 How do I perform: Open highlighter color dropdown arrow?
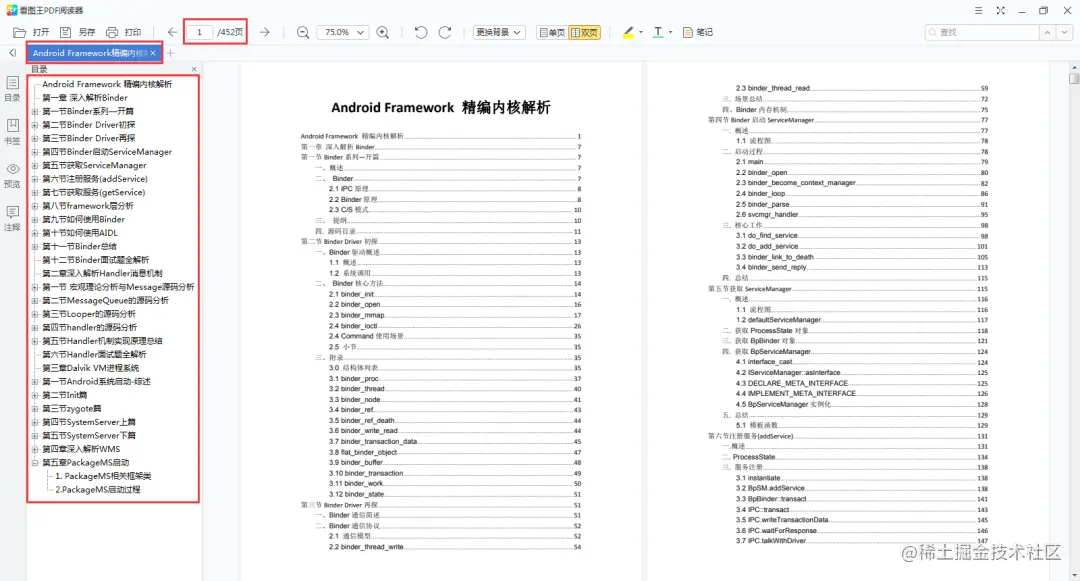pyautogui.click(x=641, y=32)
